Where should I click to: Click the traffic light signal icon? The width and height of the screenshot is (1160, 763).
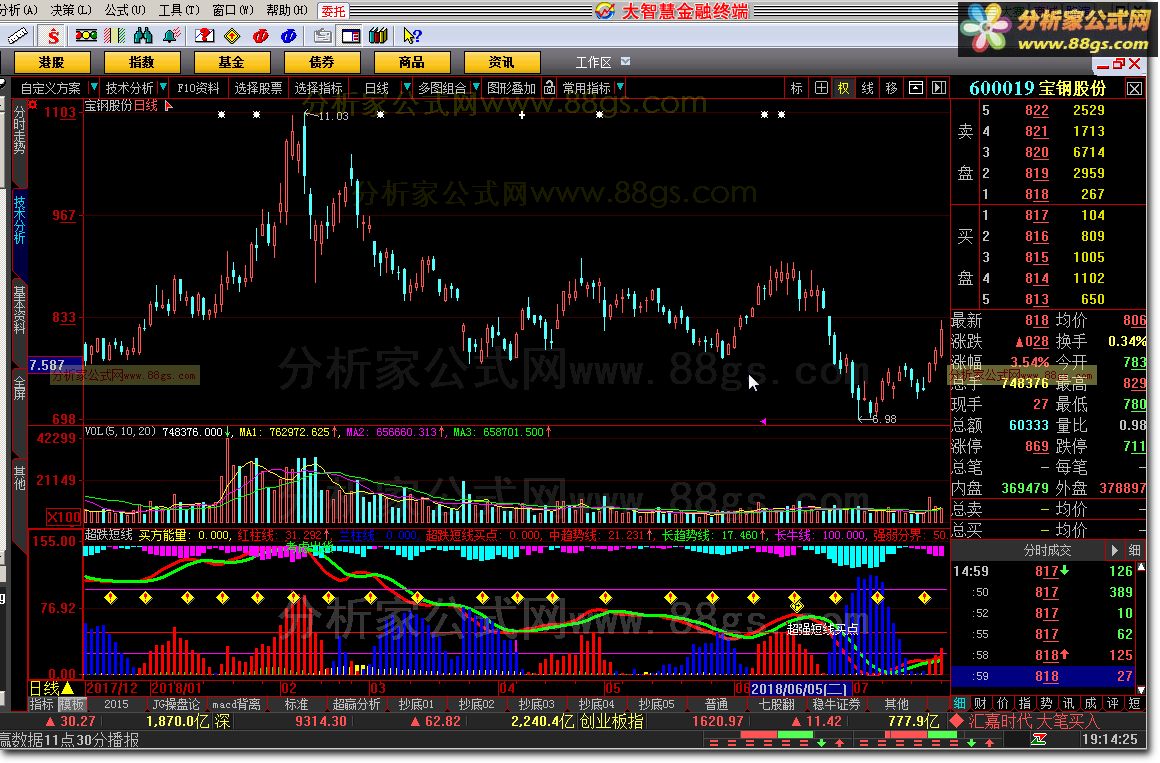[86, 35]
